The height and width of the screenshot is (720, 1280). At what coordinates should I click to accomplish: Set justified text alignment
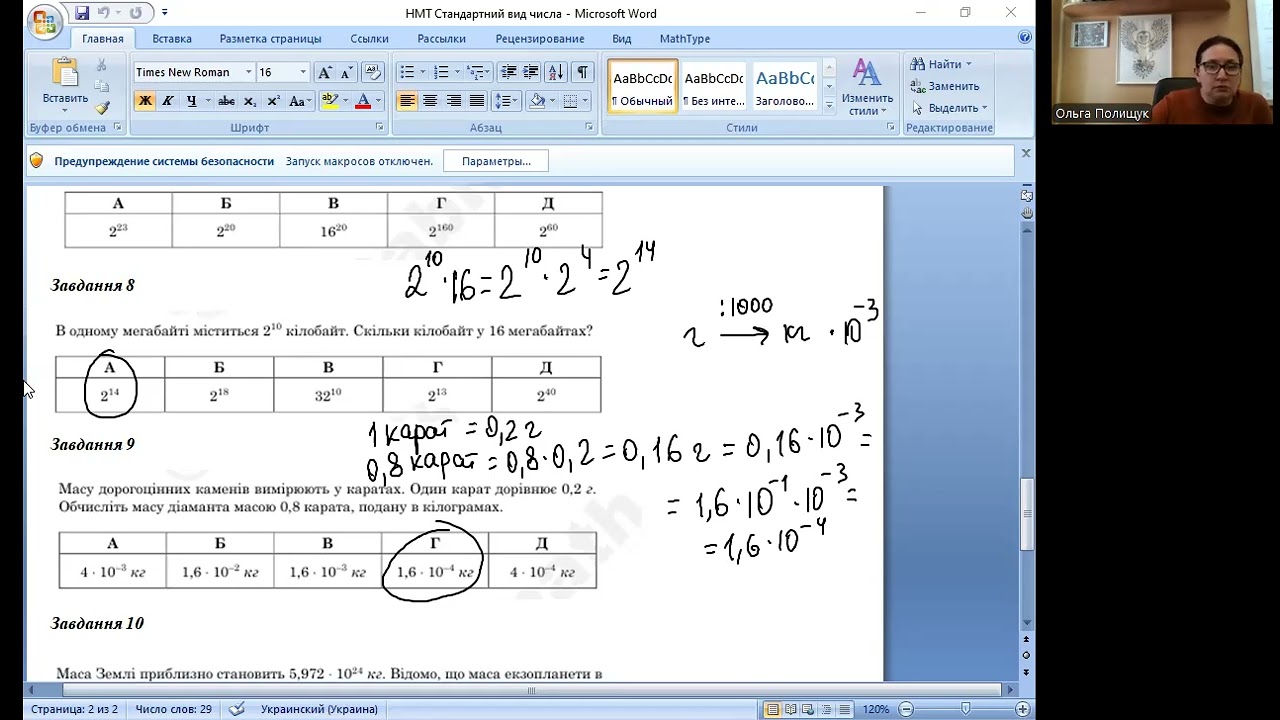[477, 101]
